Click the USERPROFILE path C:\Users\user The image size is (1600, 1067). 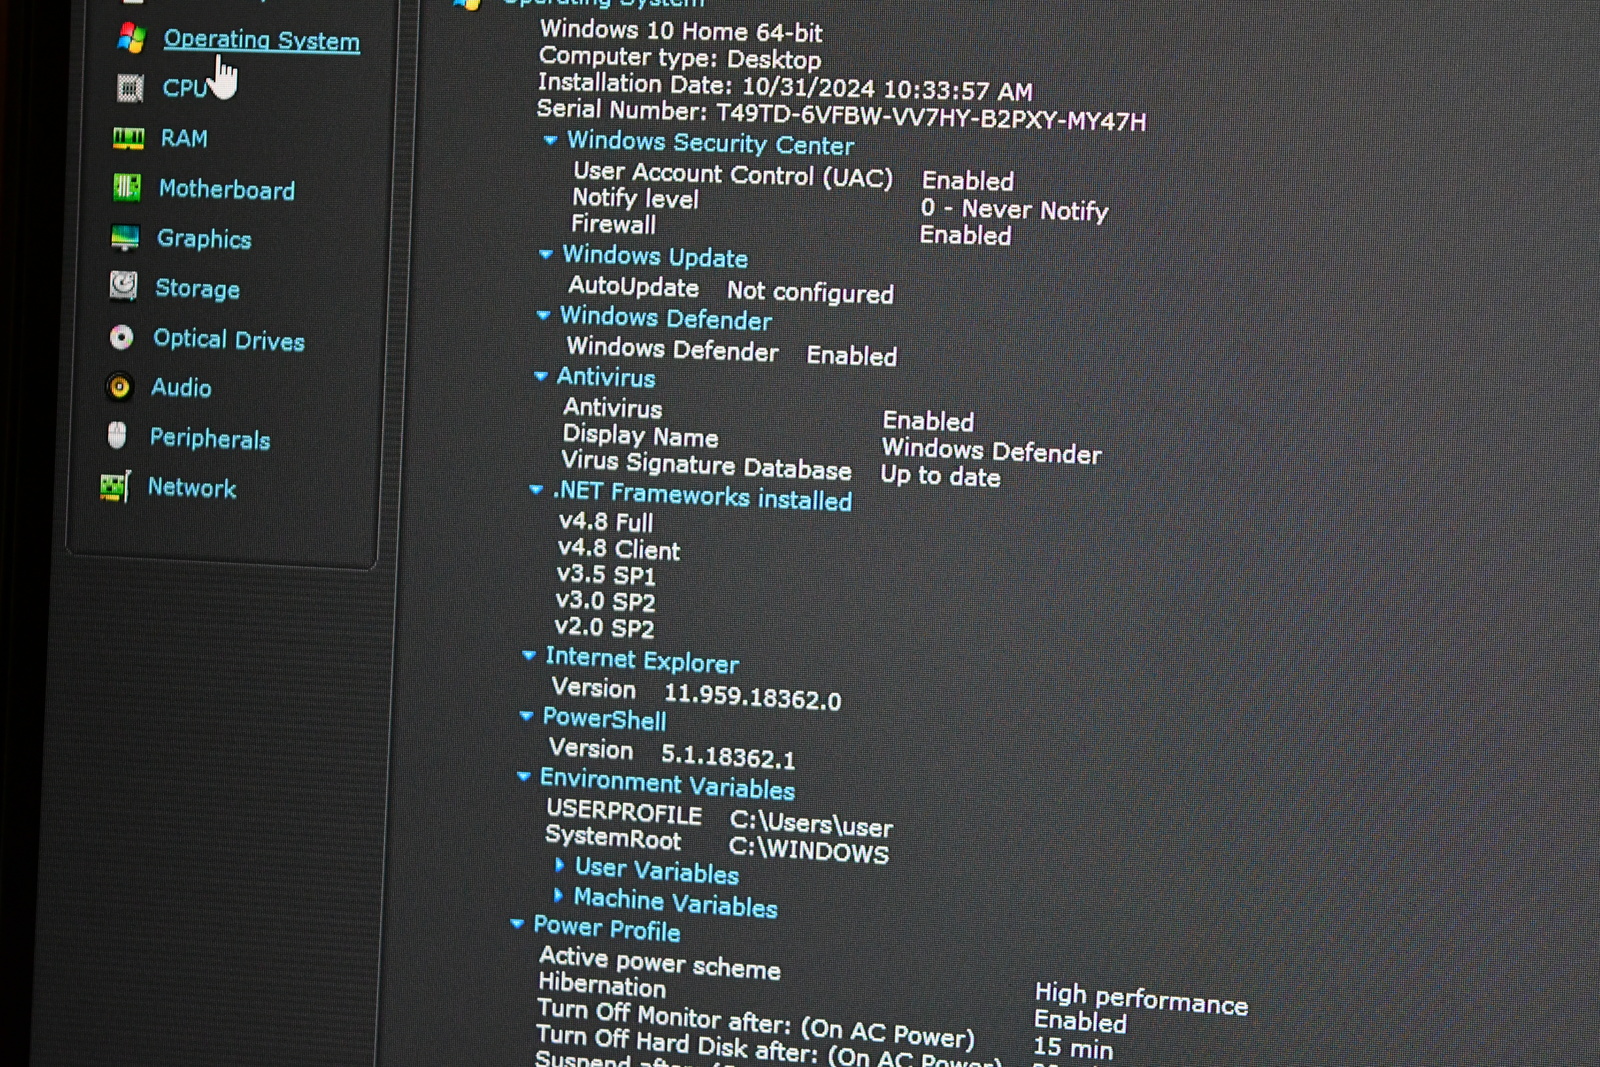pos(811,823)
